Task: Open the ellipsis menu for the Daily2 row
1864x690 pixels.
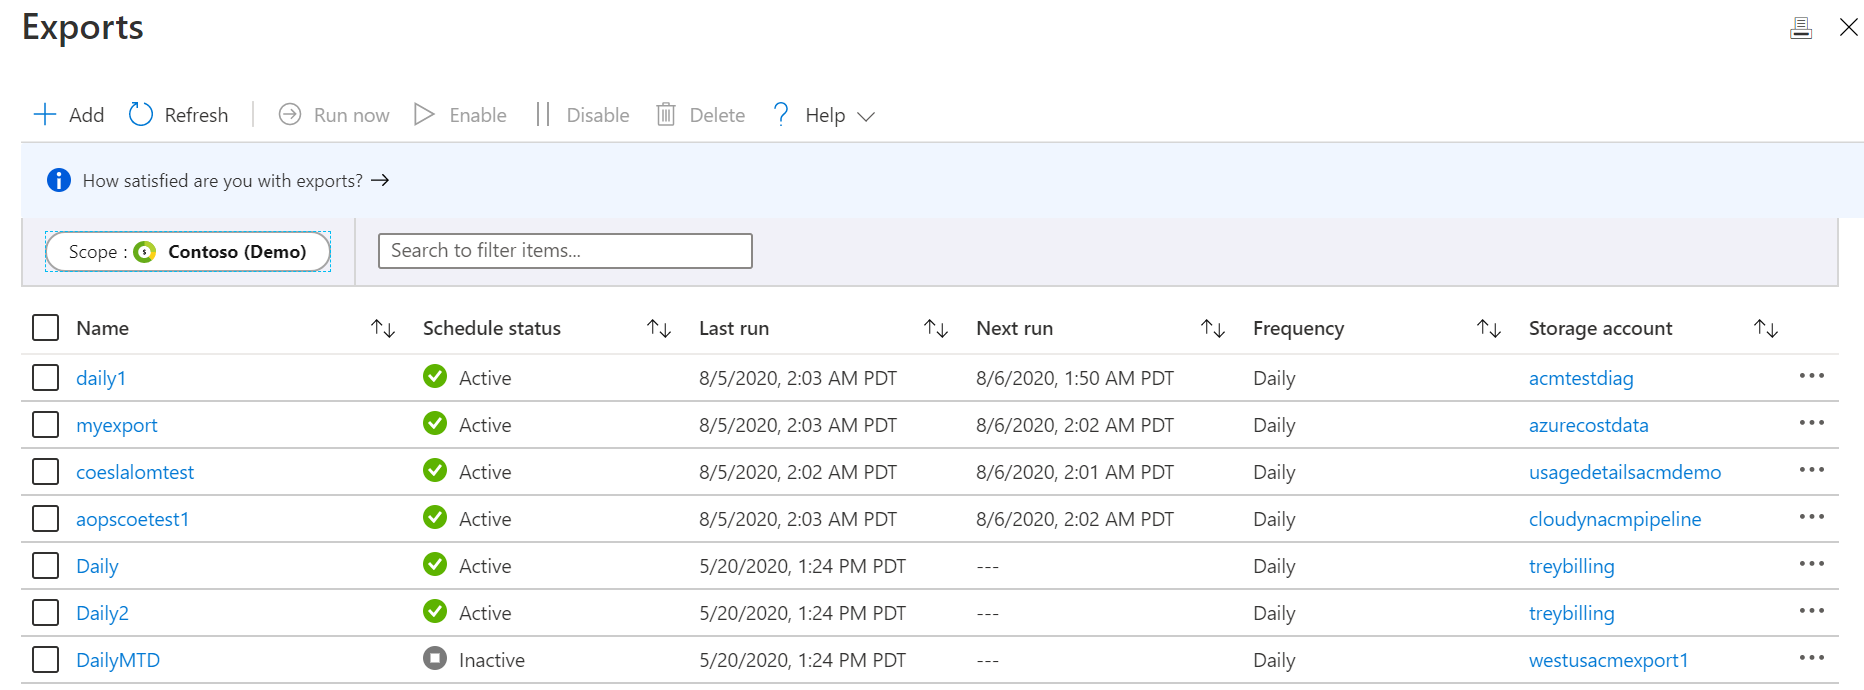Action: click(1811, 612)
